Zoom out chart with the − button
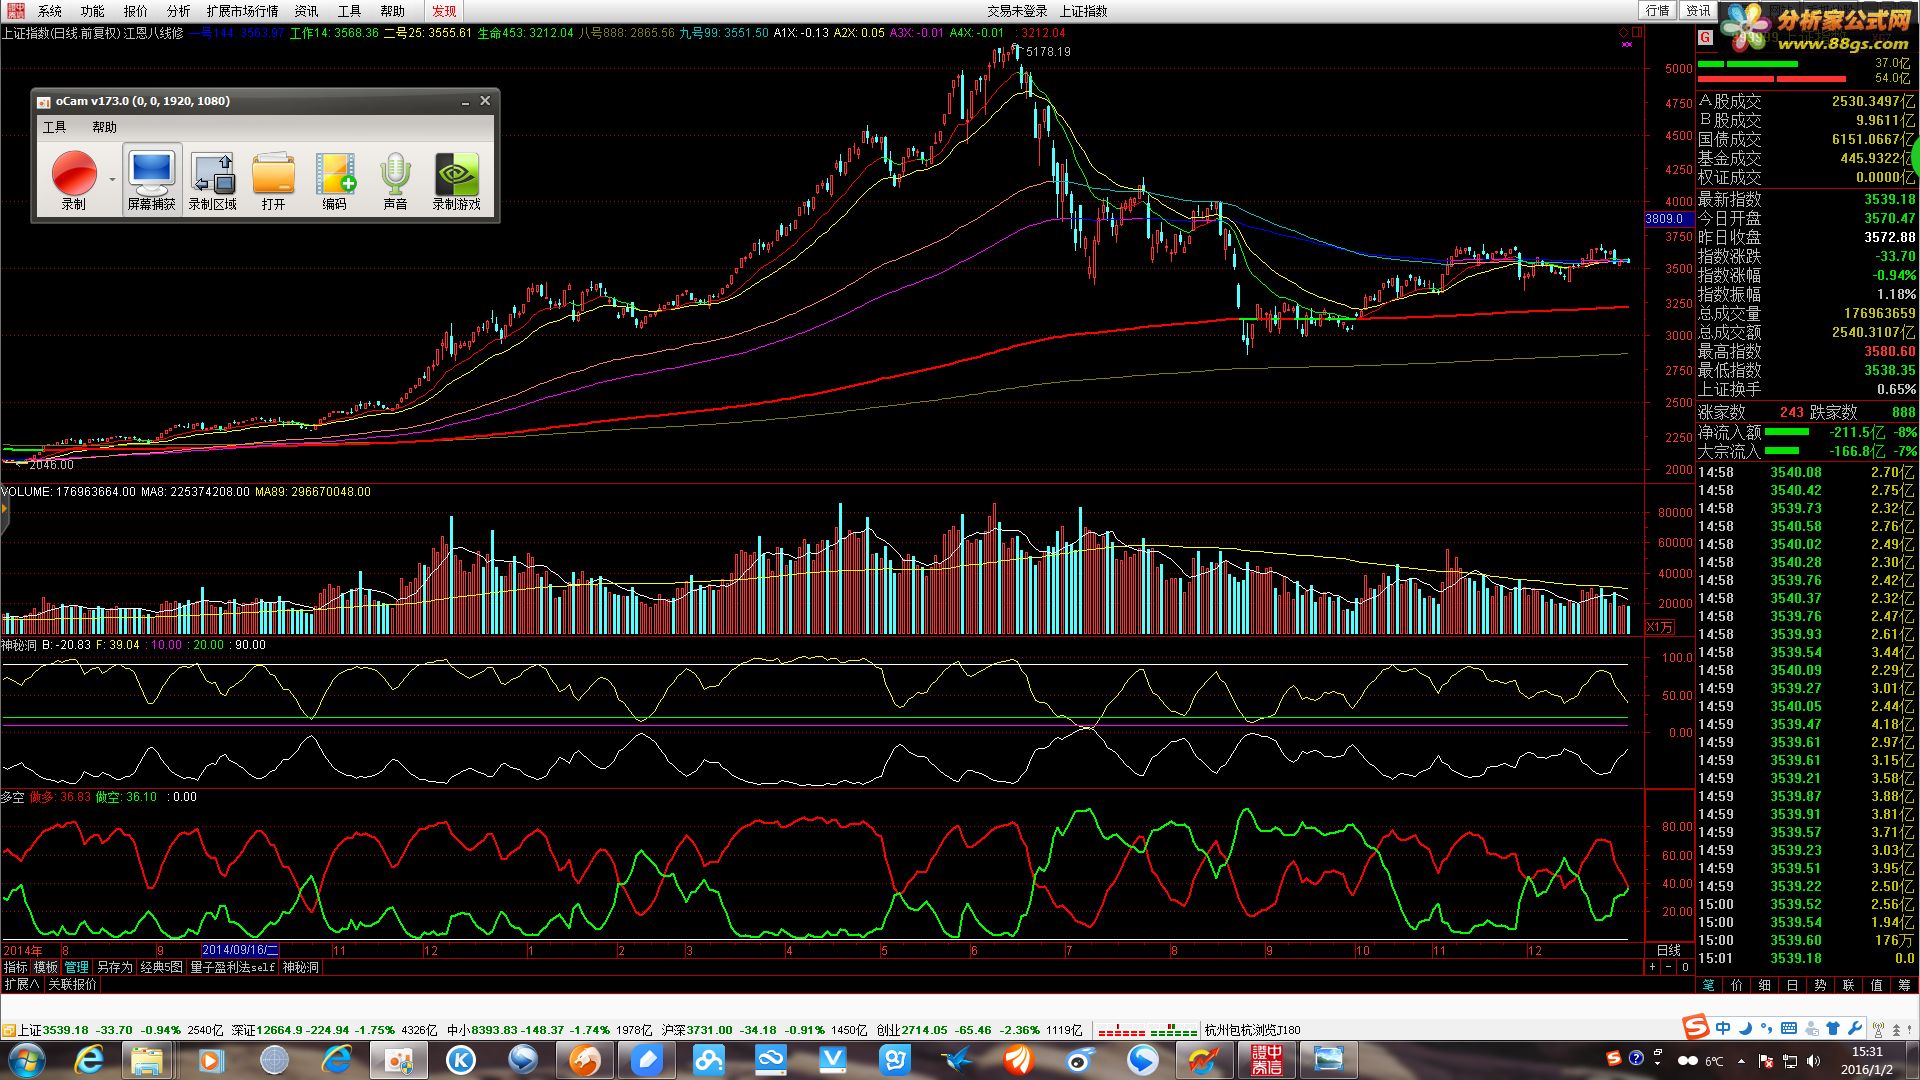This screenshot has width=1920, height=1080. (1668, 967)
